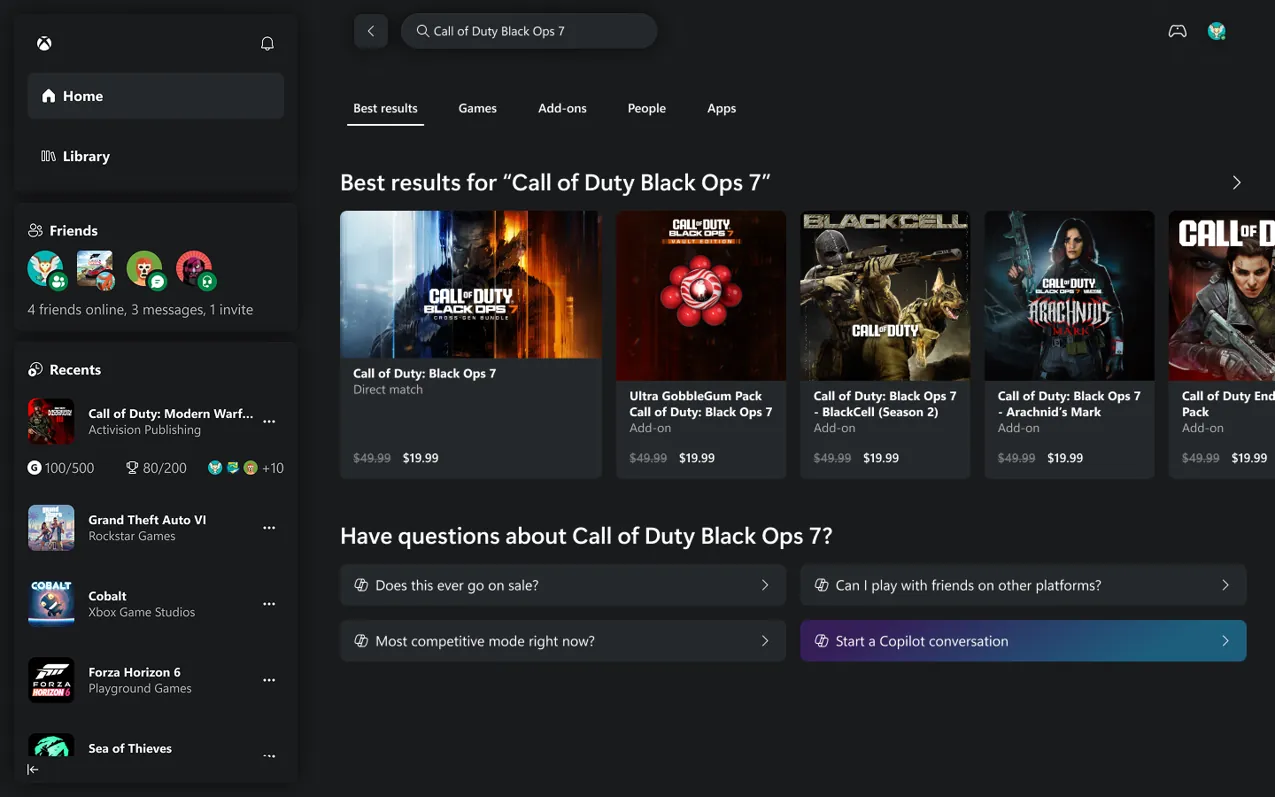Click the back arrow button

tap(371, 31)
